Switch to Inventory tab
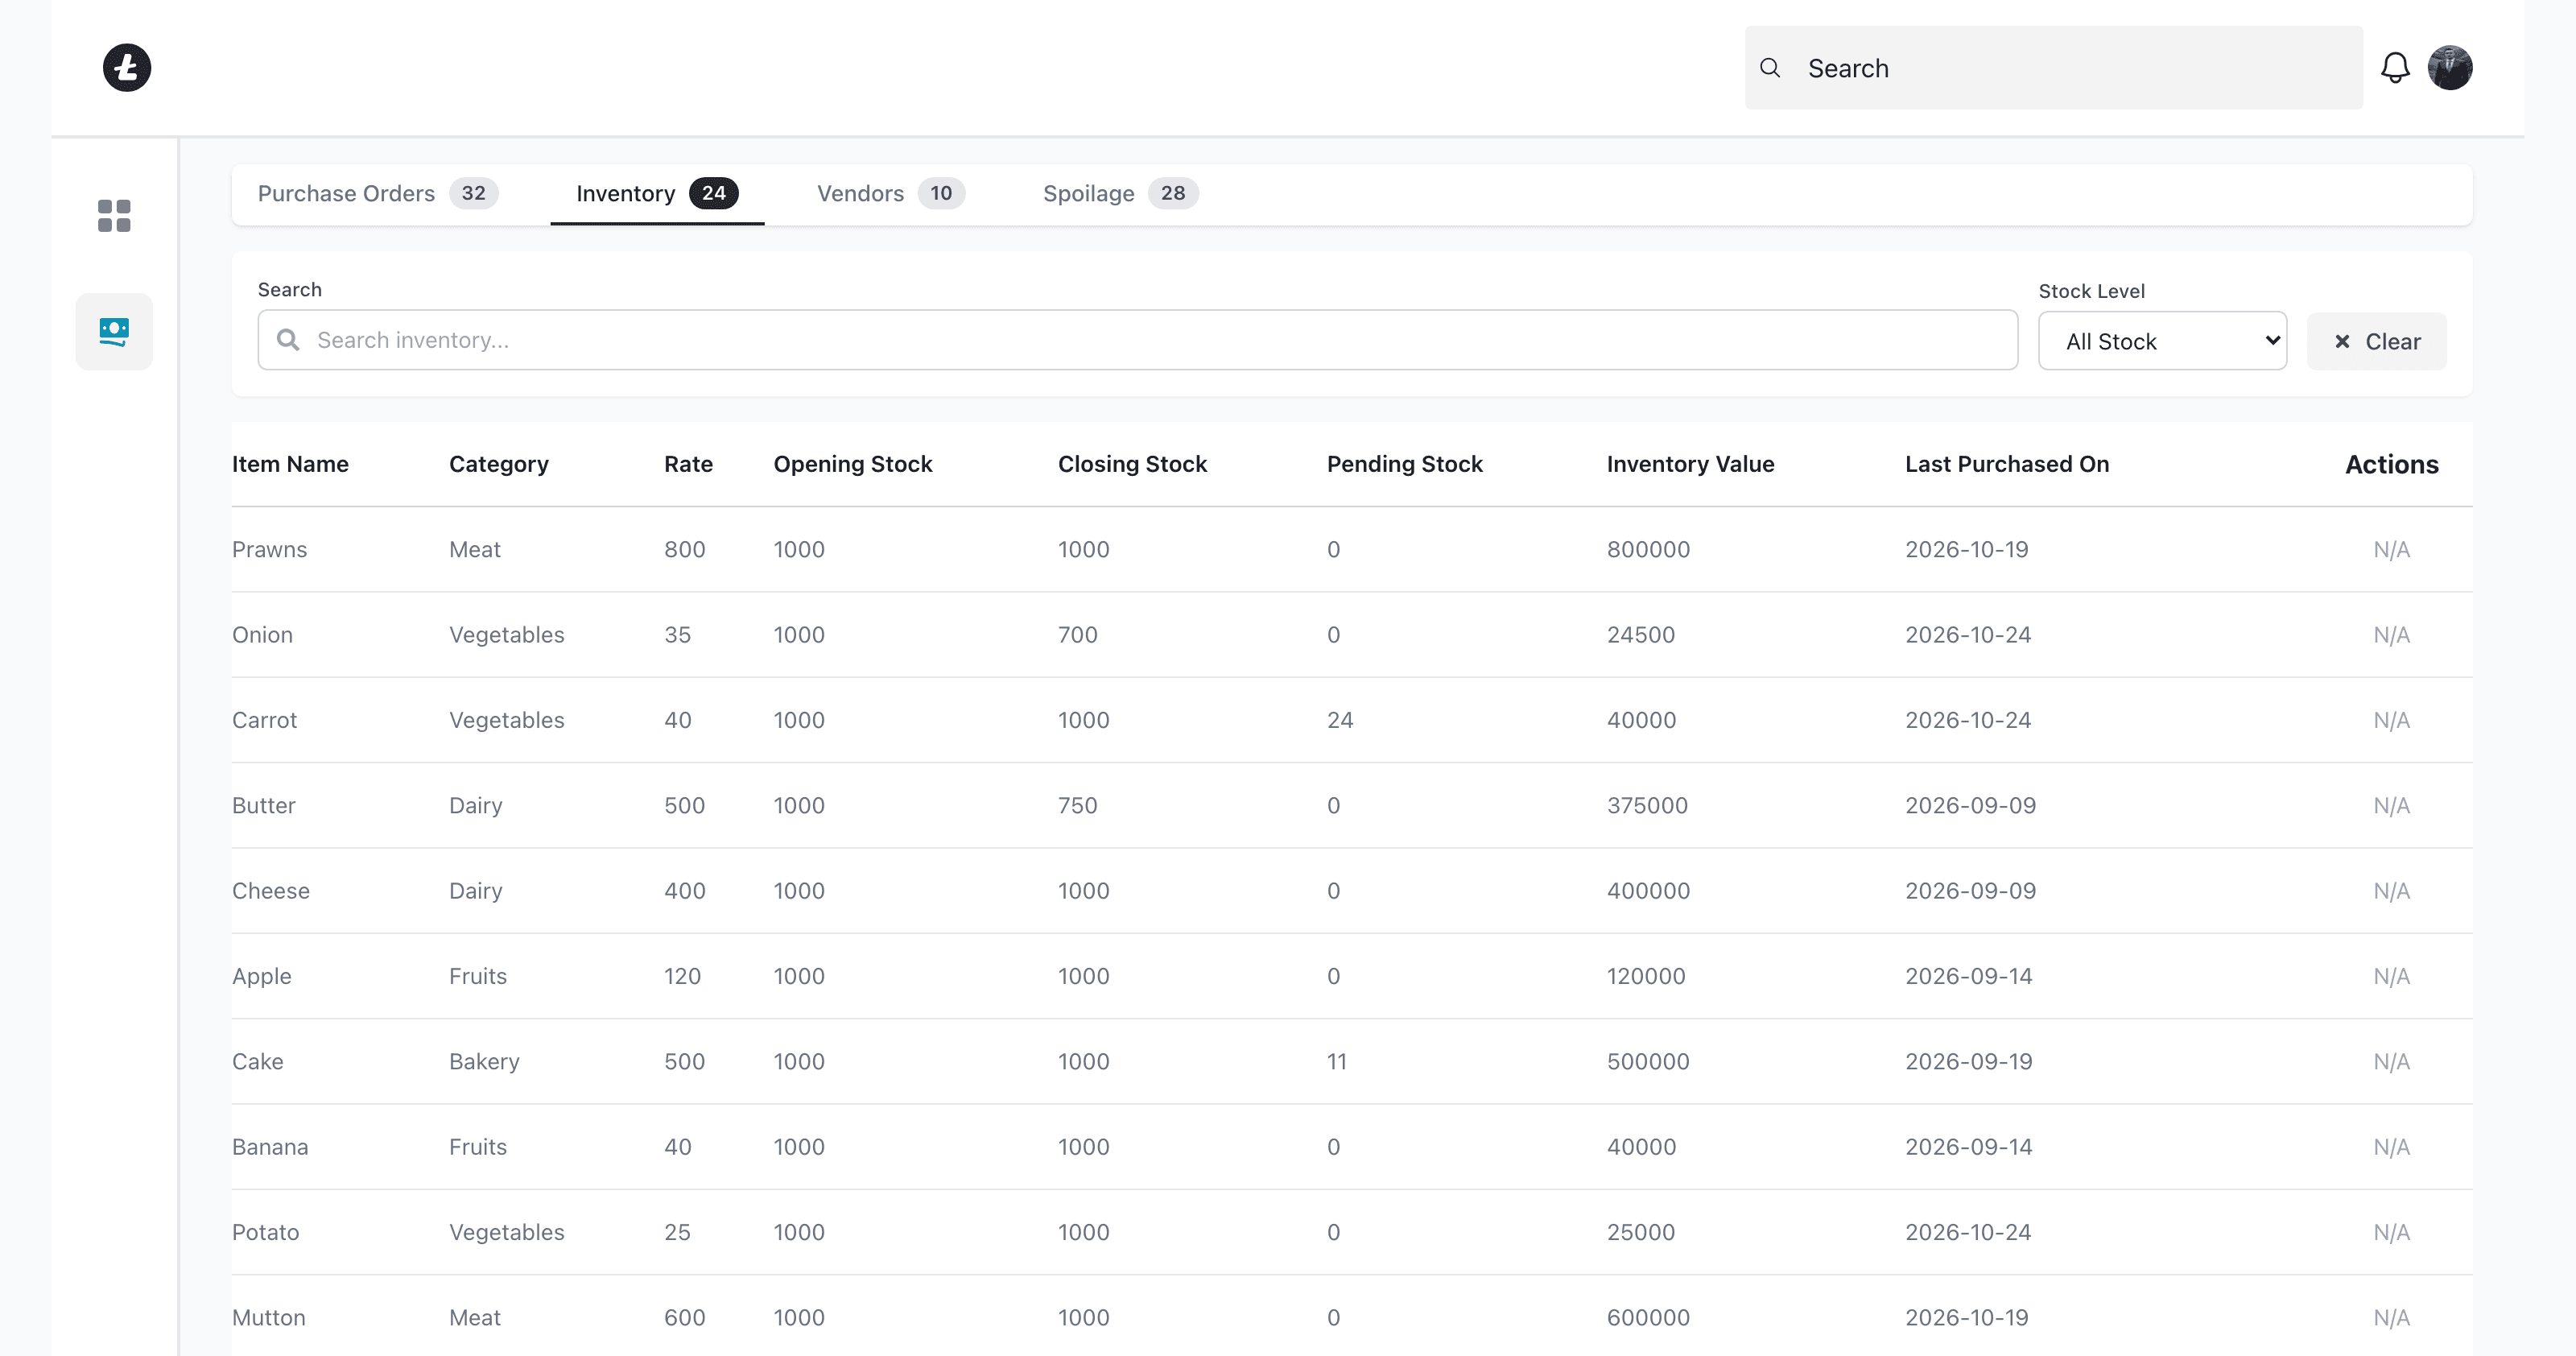Image resolution: width=2576 pixels, height=1356 pixels. point(657,193)
